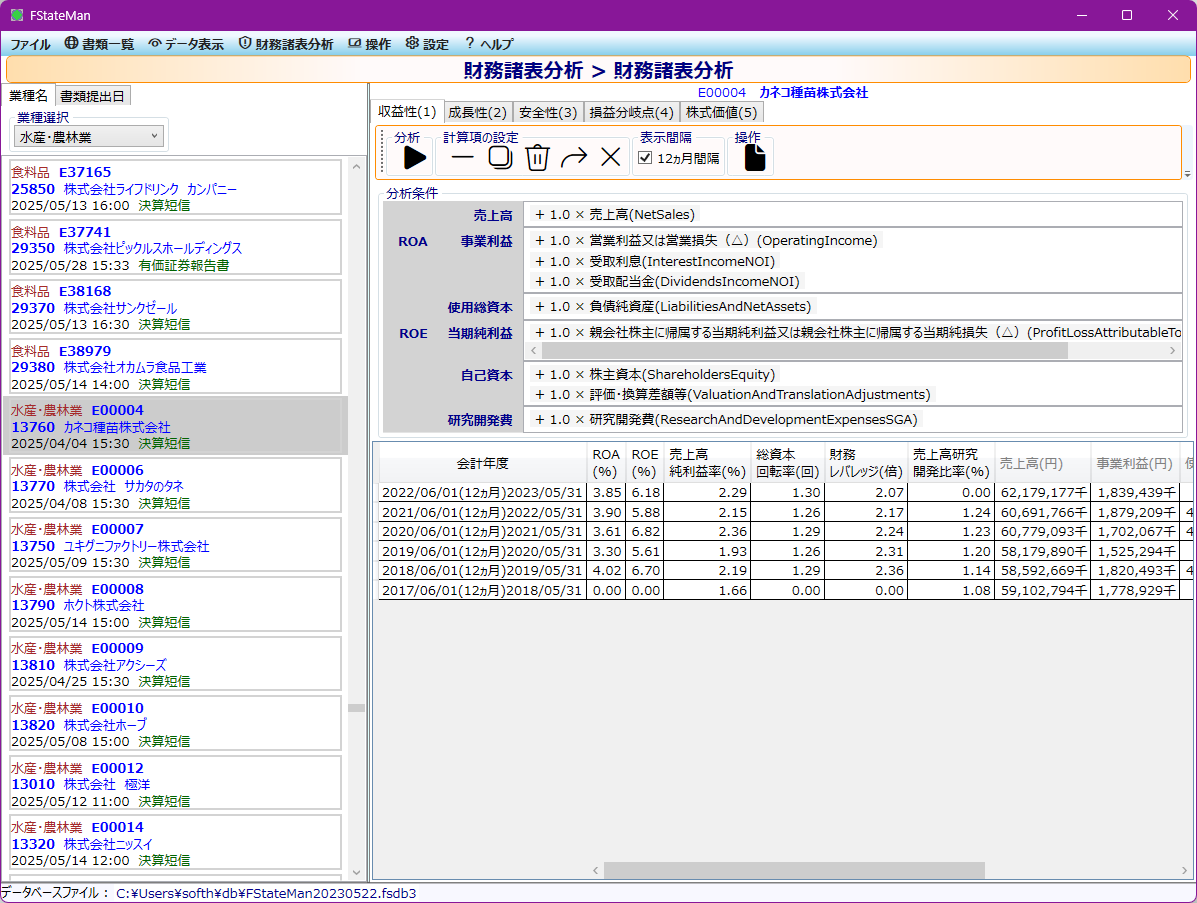The width and height of the screenshot is (1197, 903).
Task: Switch to the 業種名 tab
Action: pyautogui.click(x=29, y=95)
